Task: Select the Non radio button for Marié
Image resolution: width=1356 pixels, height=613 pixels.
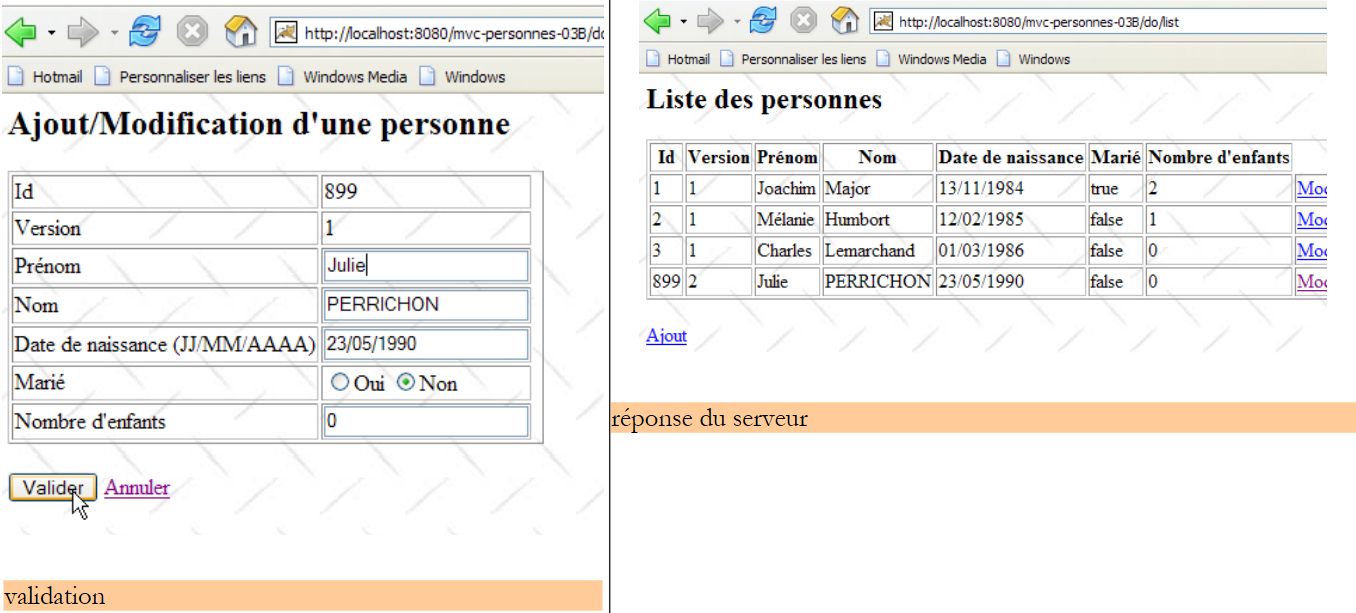Action: click(x=406, y=383)
